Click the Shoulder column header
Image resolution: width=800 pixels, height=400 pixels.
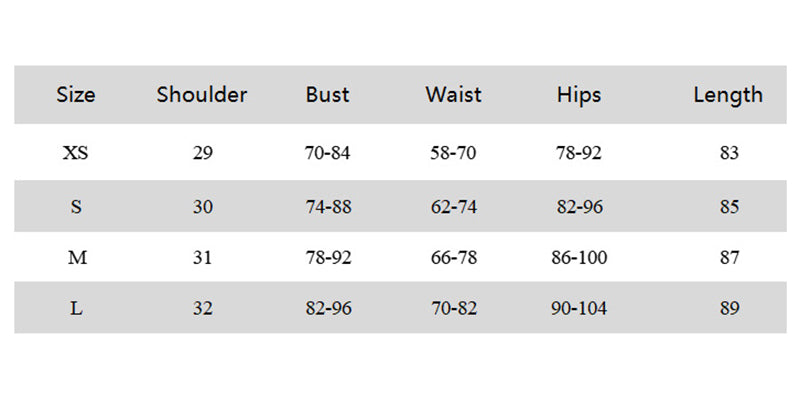point(202,95)
